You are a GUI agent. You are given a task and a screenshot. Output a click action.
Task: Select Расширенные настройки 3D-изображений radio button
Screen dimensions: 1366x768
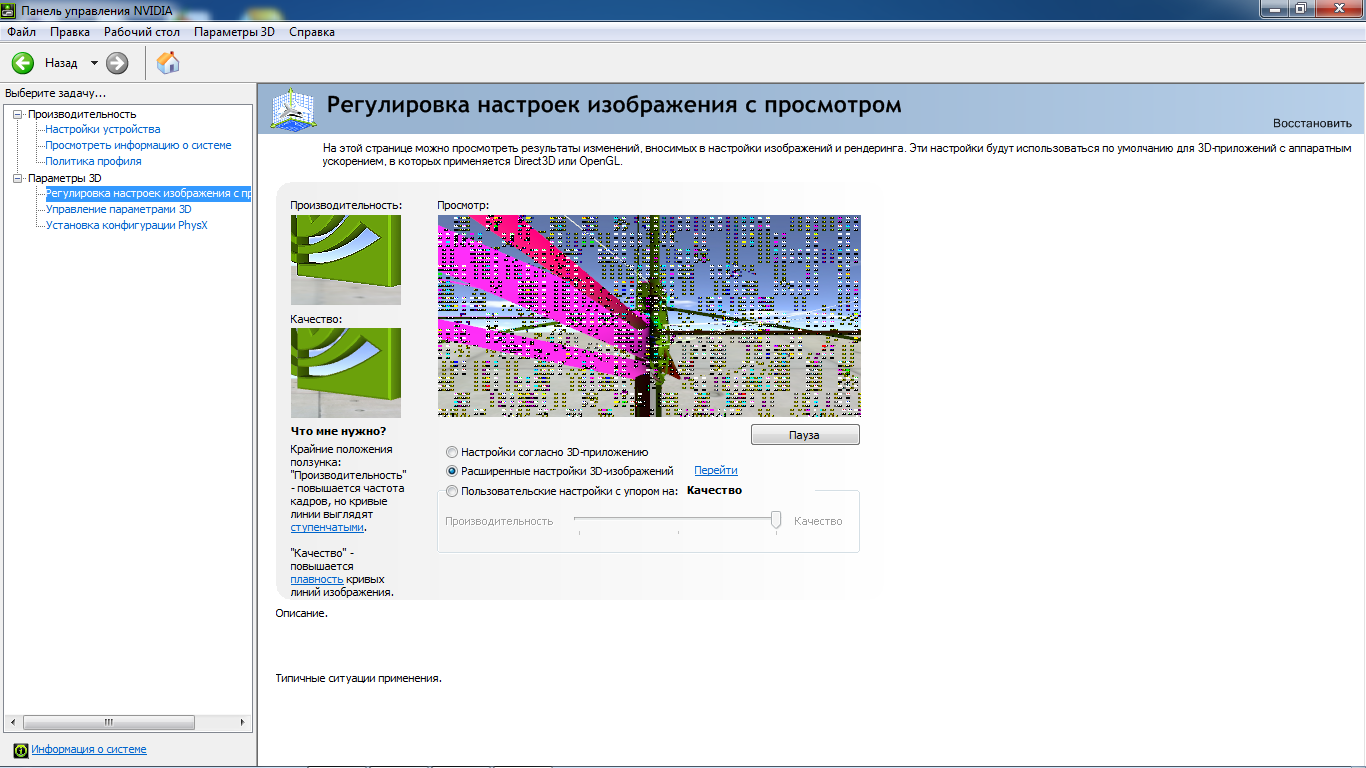453,471
